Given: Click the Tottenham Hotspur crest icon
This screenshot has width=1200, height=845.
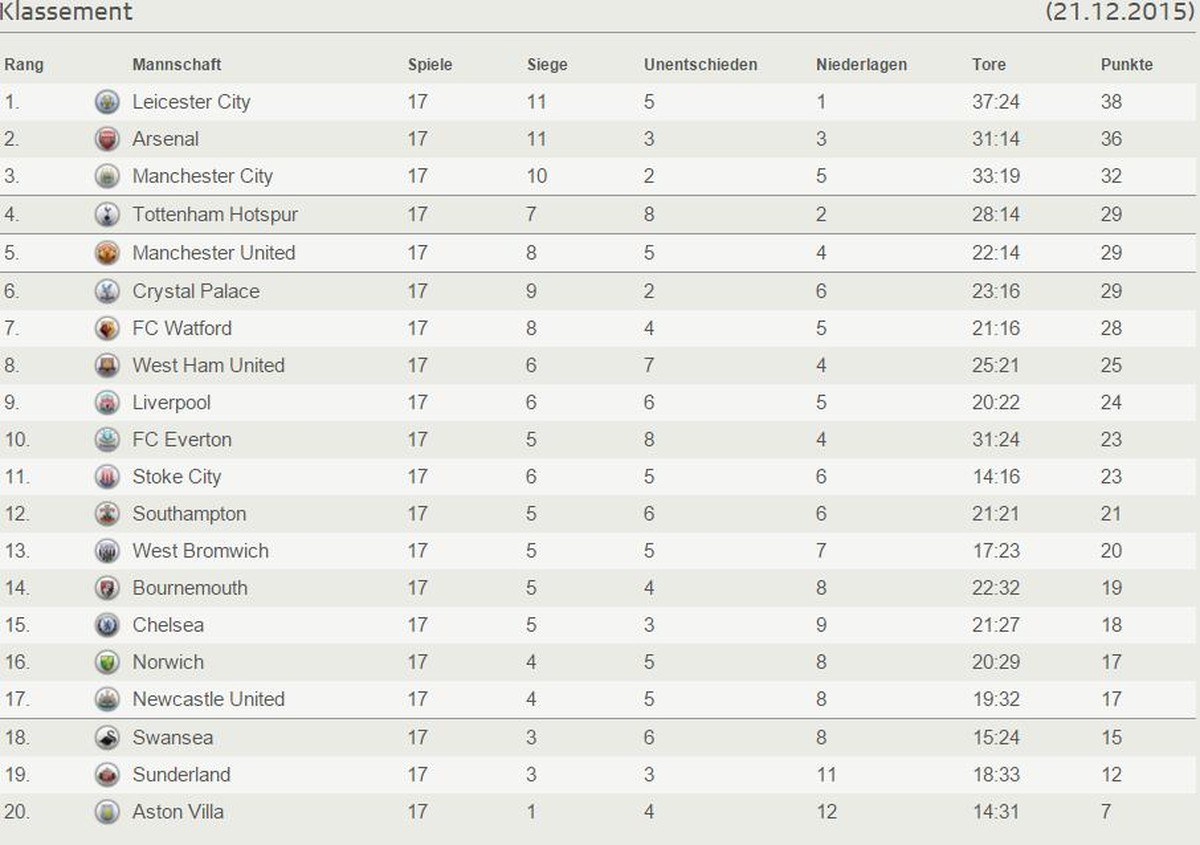Looking at the screenshot, I should click(107, 214).
